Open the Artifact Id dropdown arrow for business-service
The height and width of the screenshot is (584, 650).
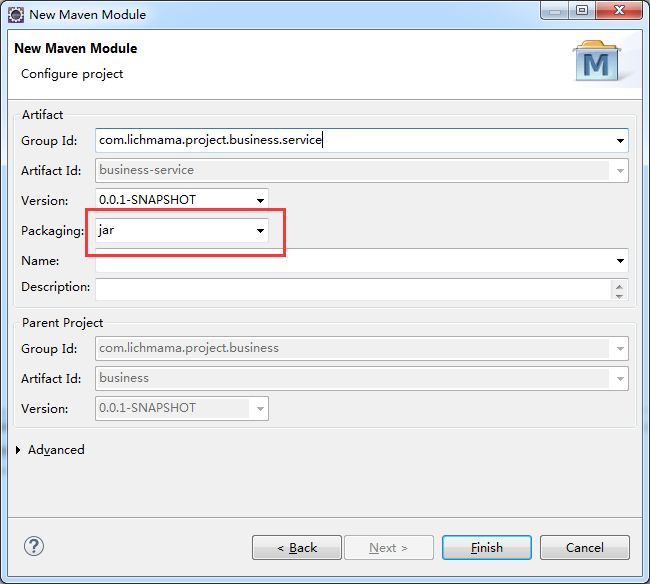(620, 170)
